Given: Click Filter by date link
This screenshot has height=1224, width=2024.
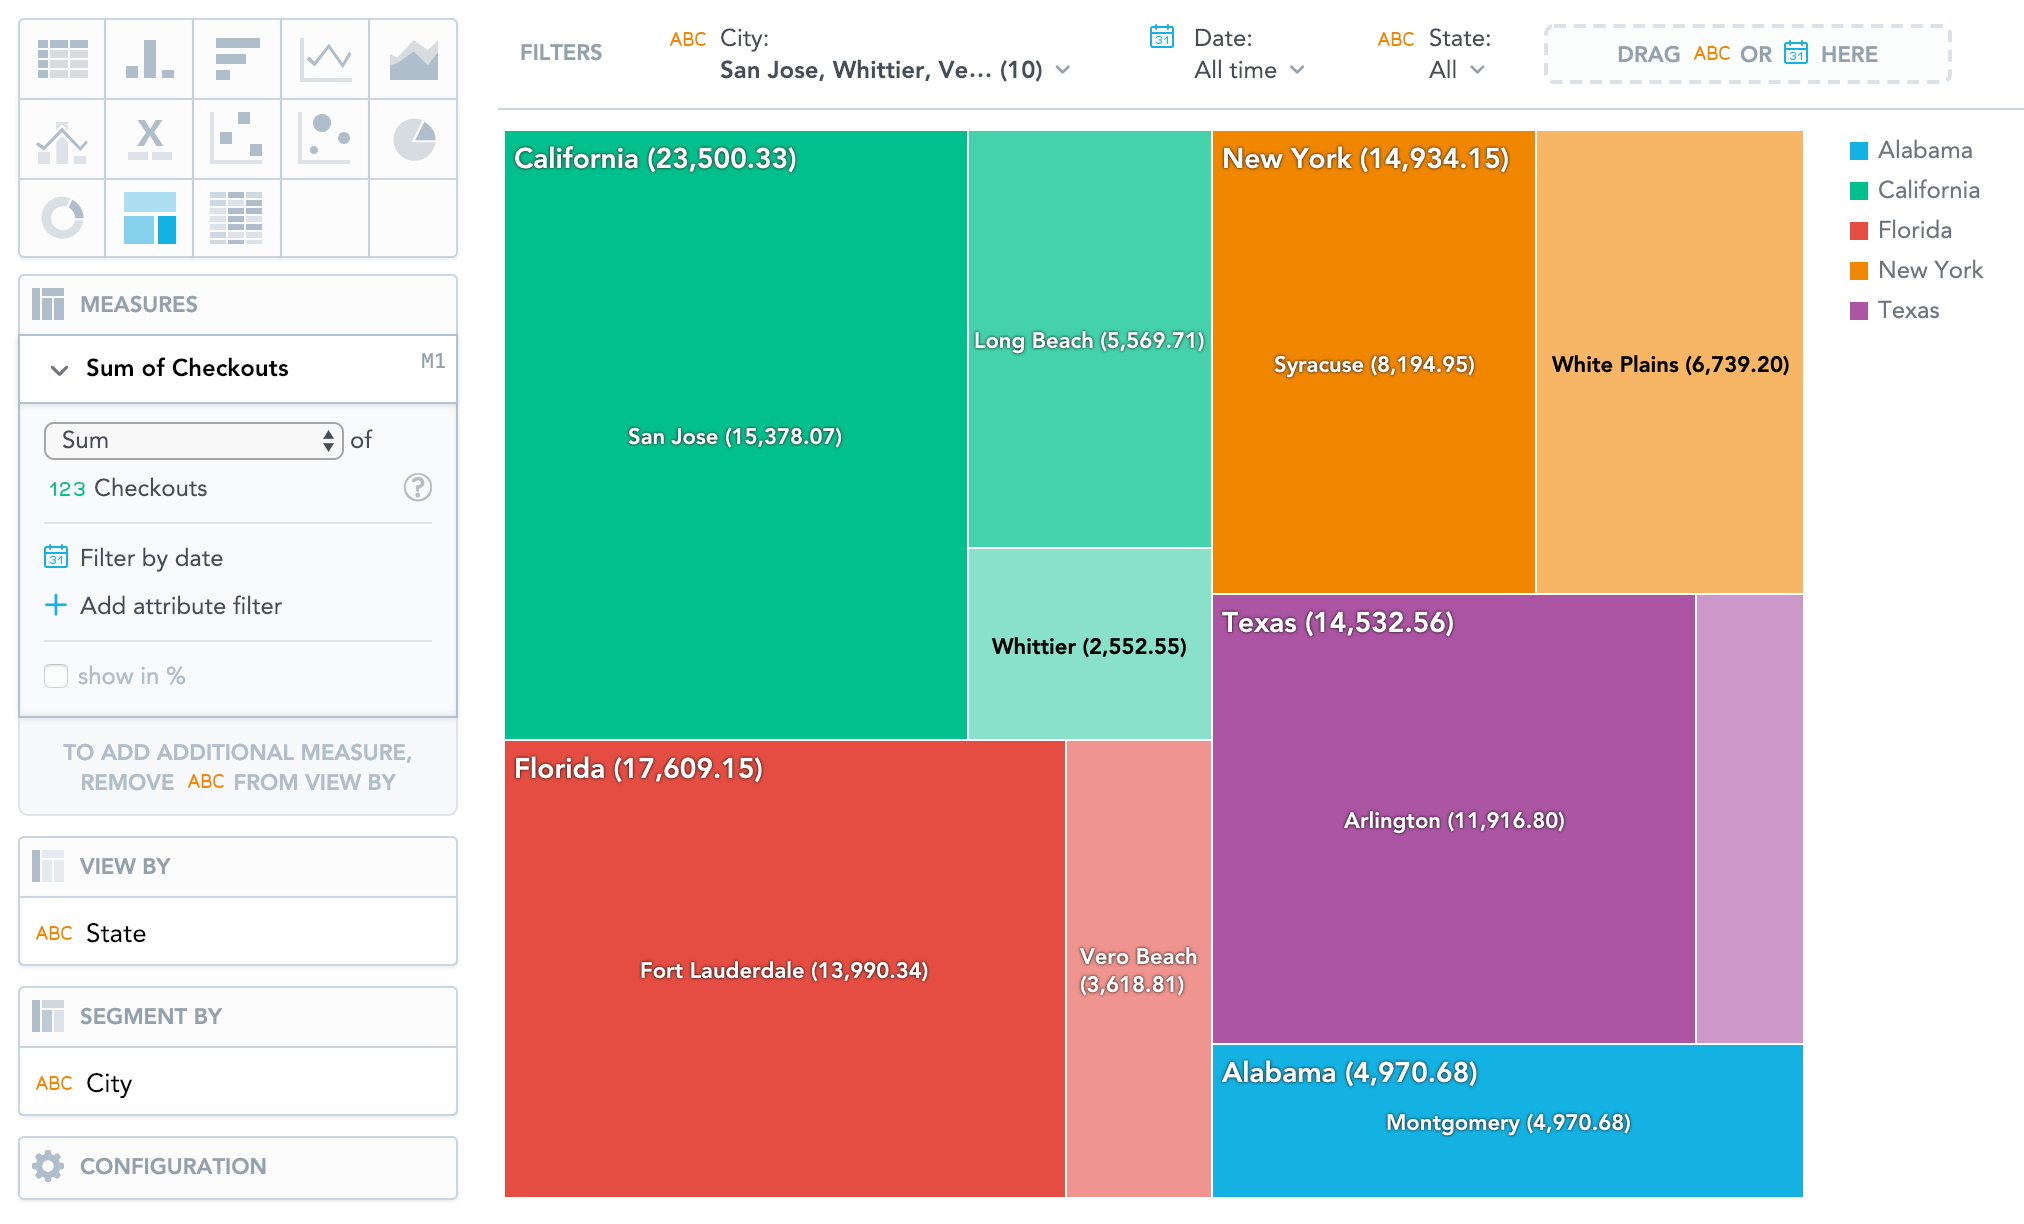Looking at the screenshot, I should (x=151, y=557).
